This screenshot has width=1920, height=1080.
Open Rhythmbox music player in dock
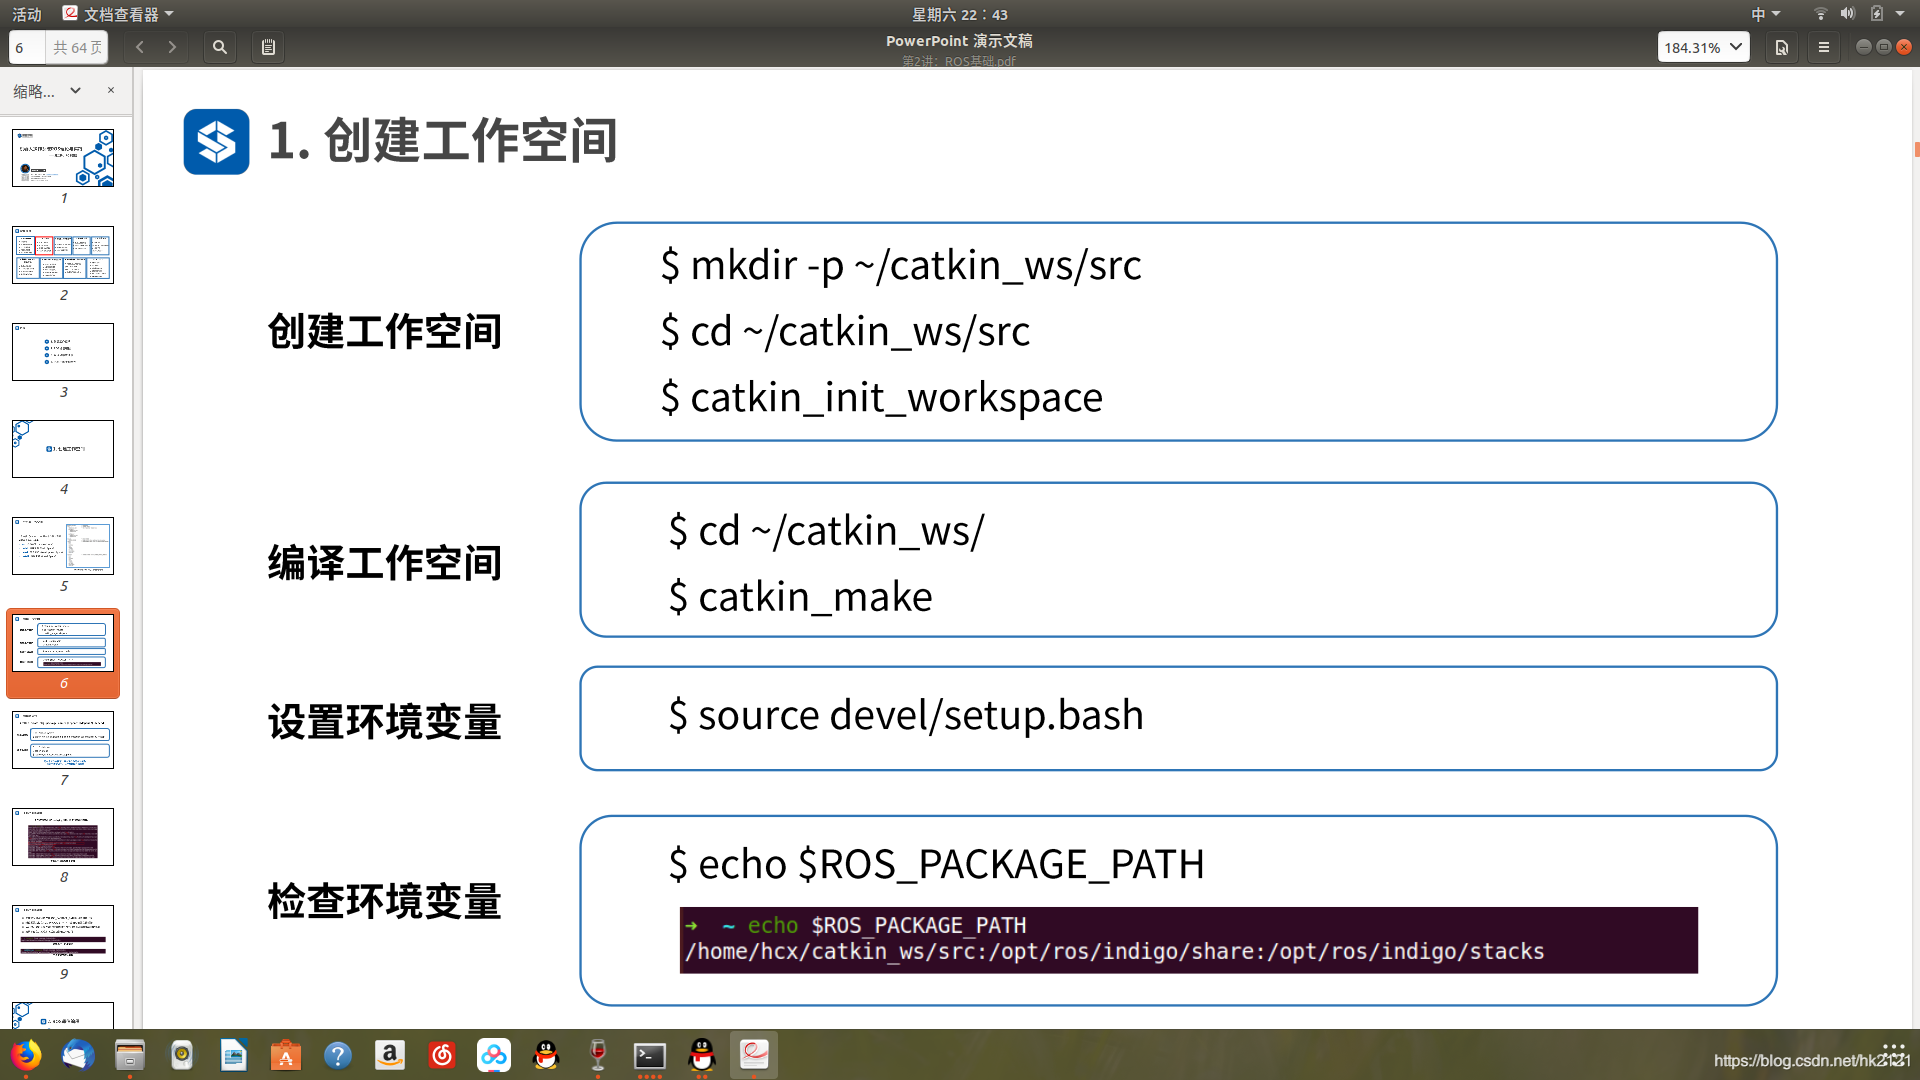click(x=182, y=1055)
